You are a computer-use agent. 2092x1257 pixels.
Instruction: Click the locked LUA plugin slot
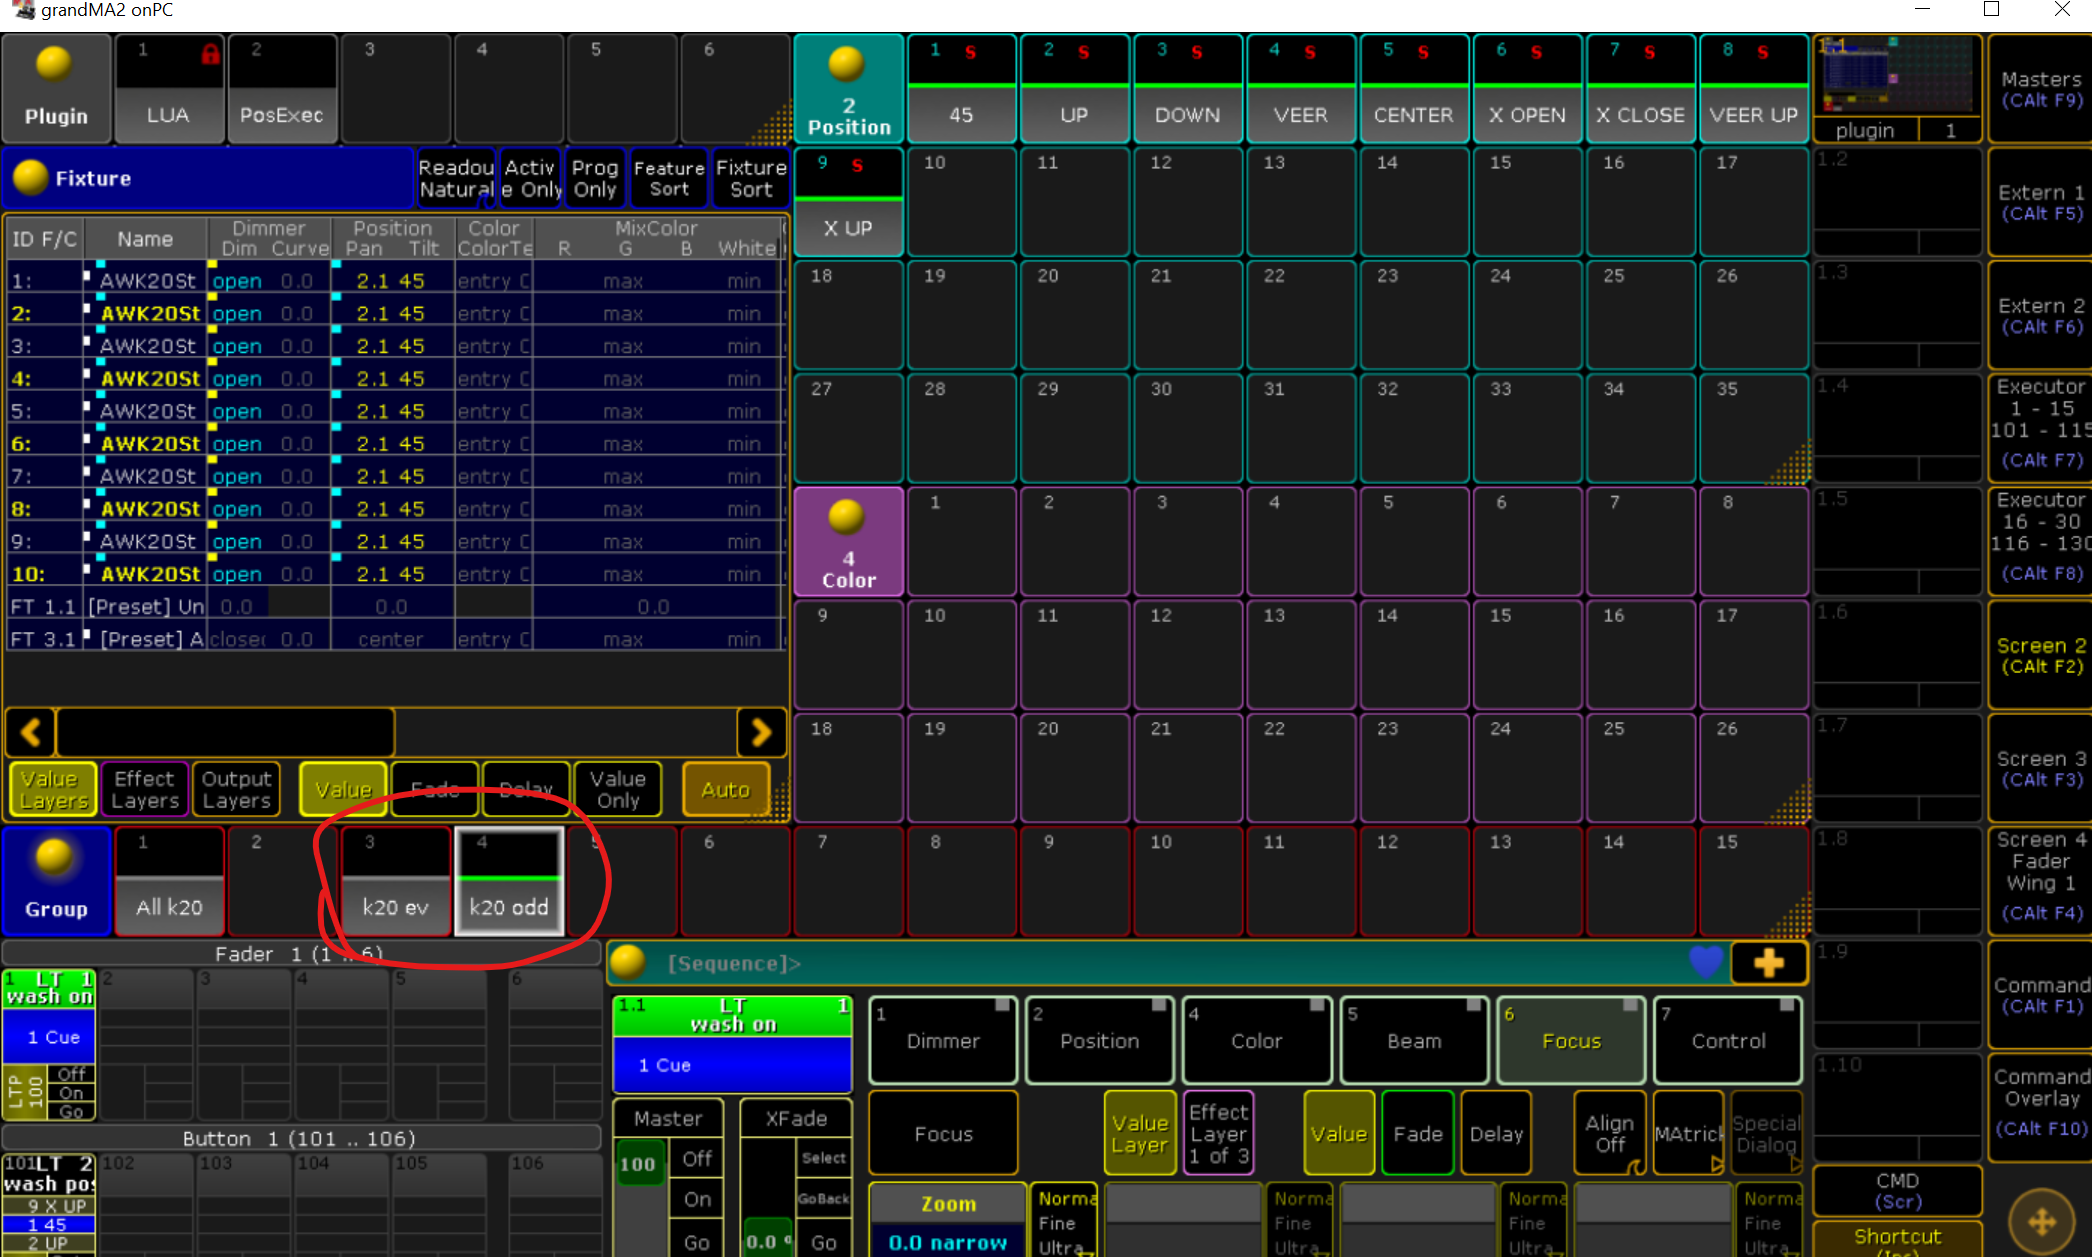[x=168, y=90]
